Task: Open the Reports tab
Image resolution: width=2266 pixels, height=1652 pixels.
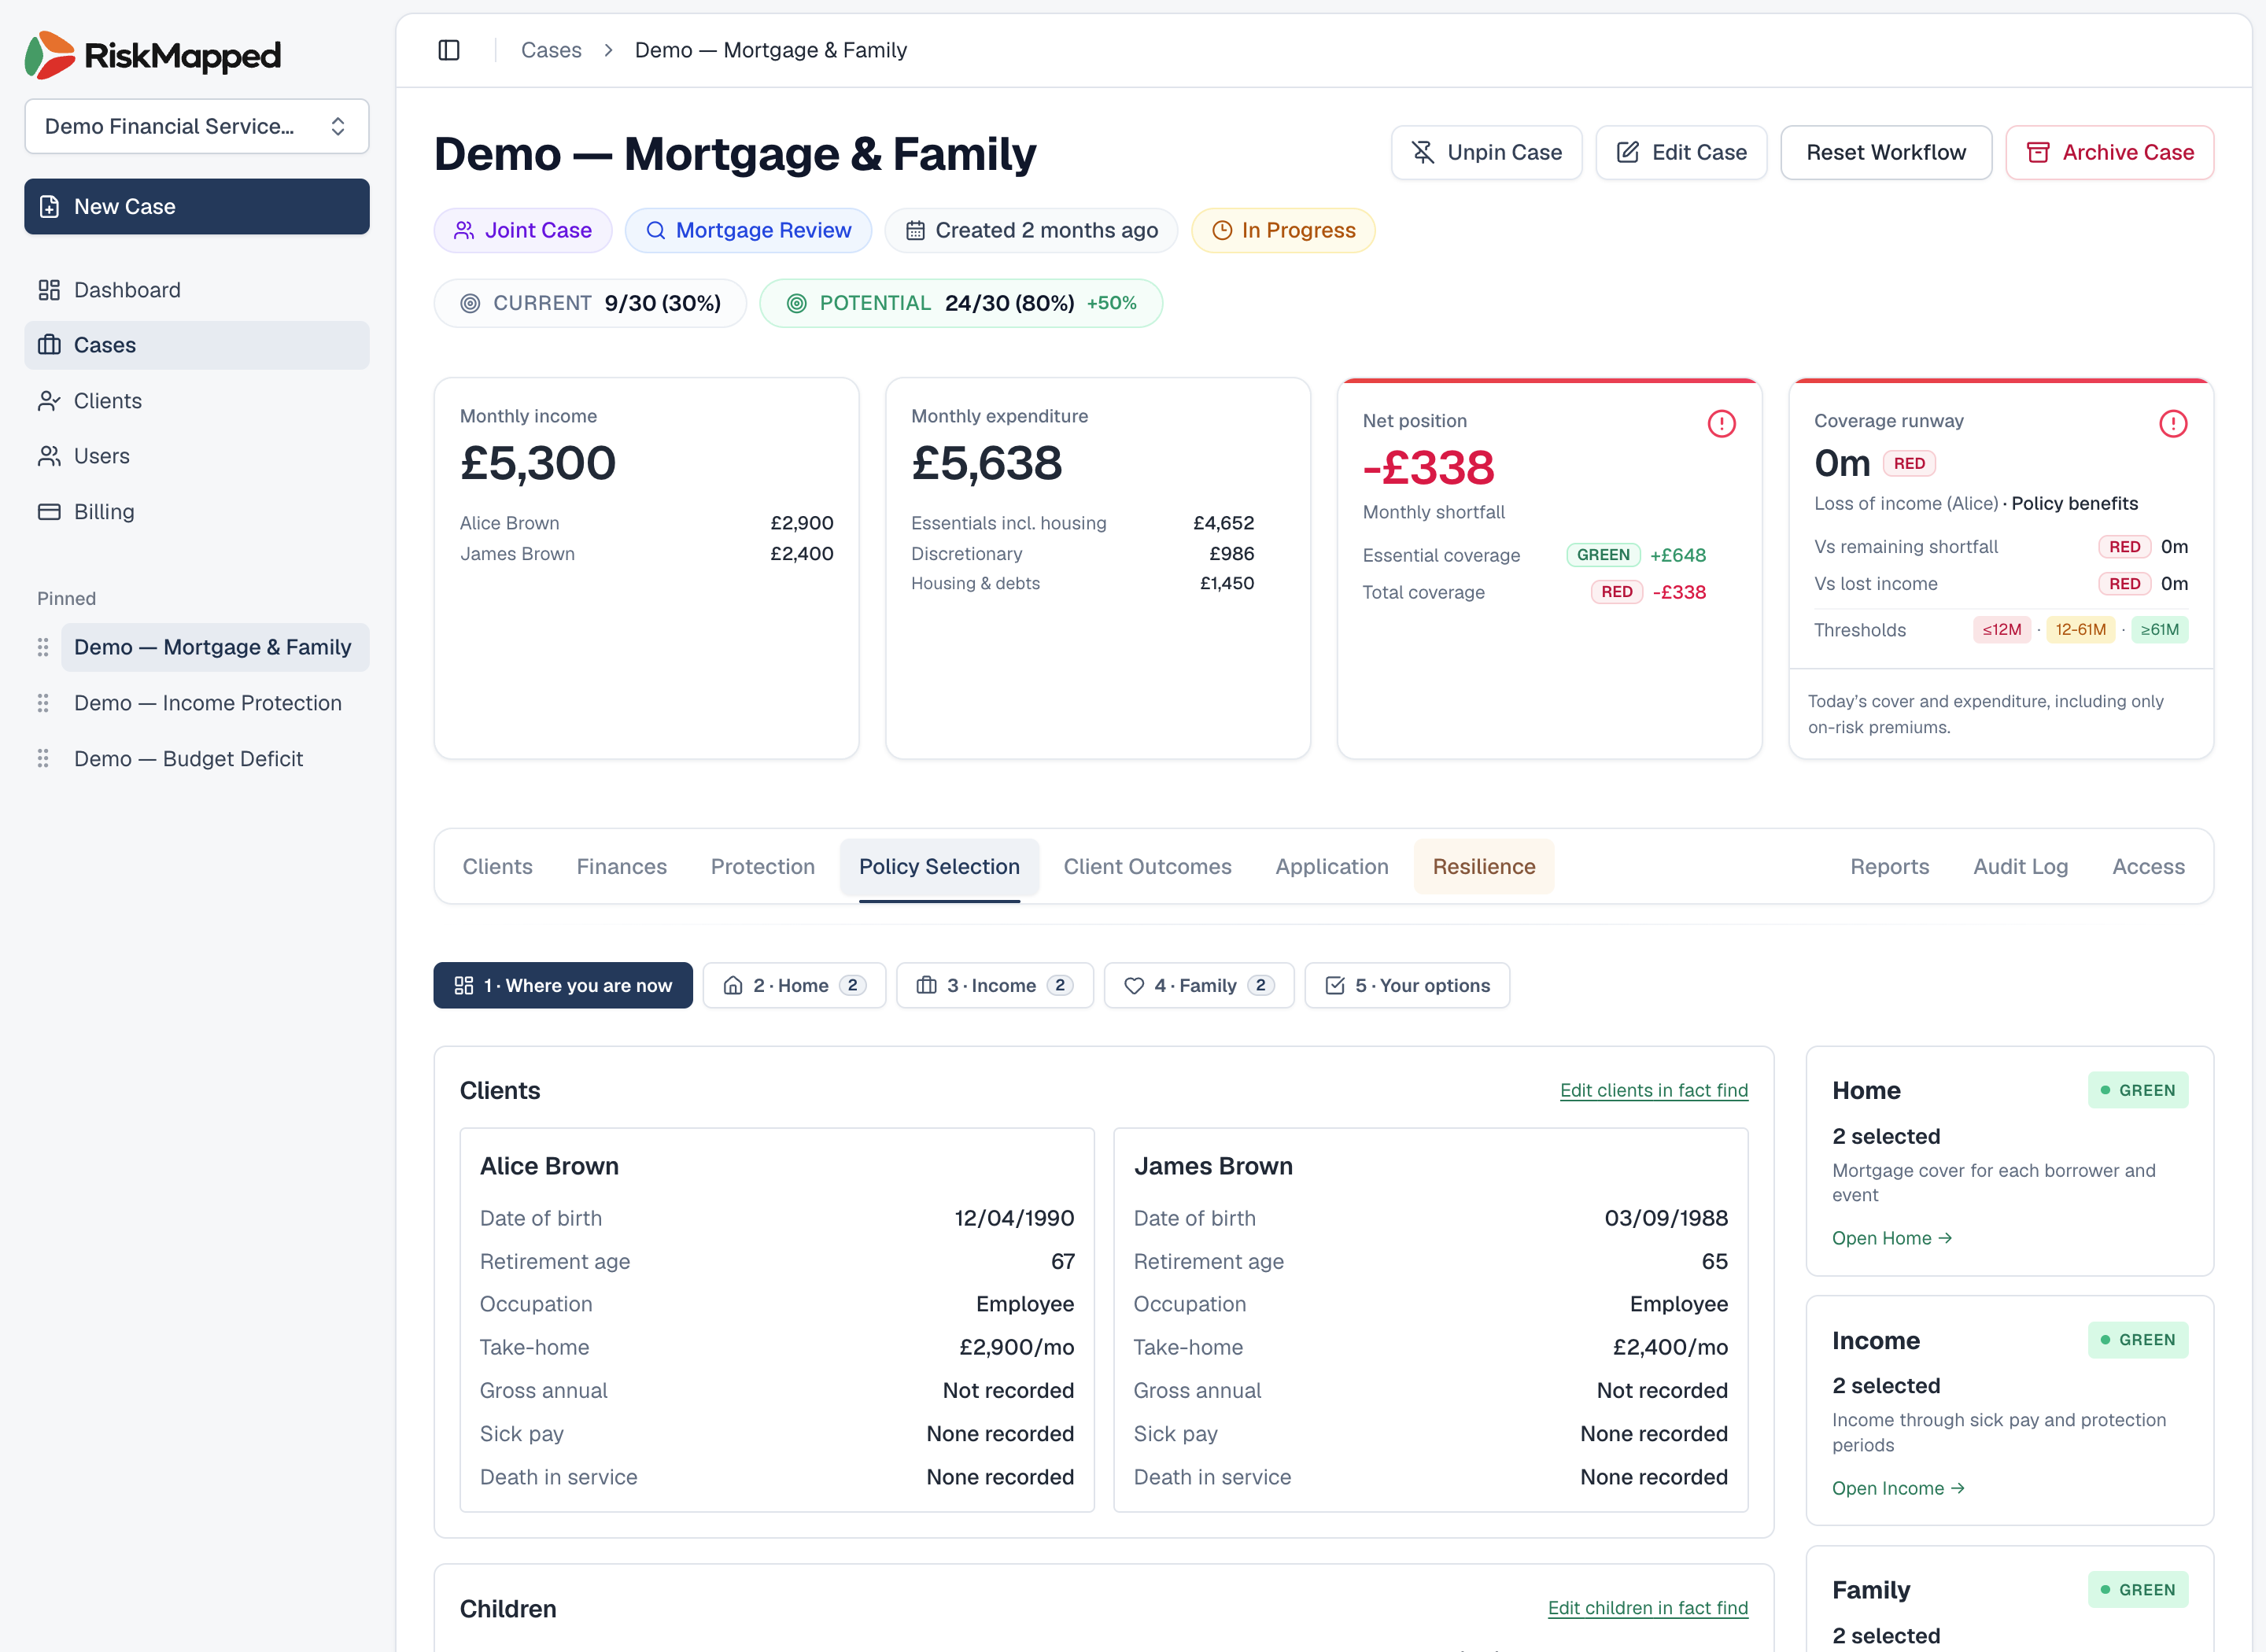Action: [1889, 867]
